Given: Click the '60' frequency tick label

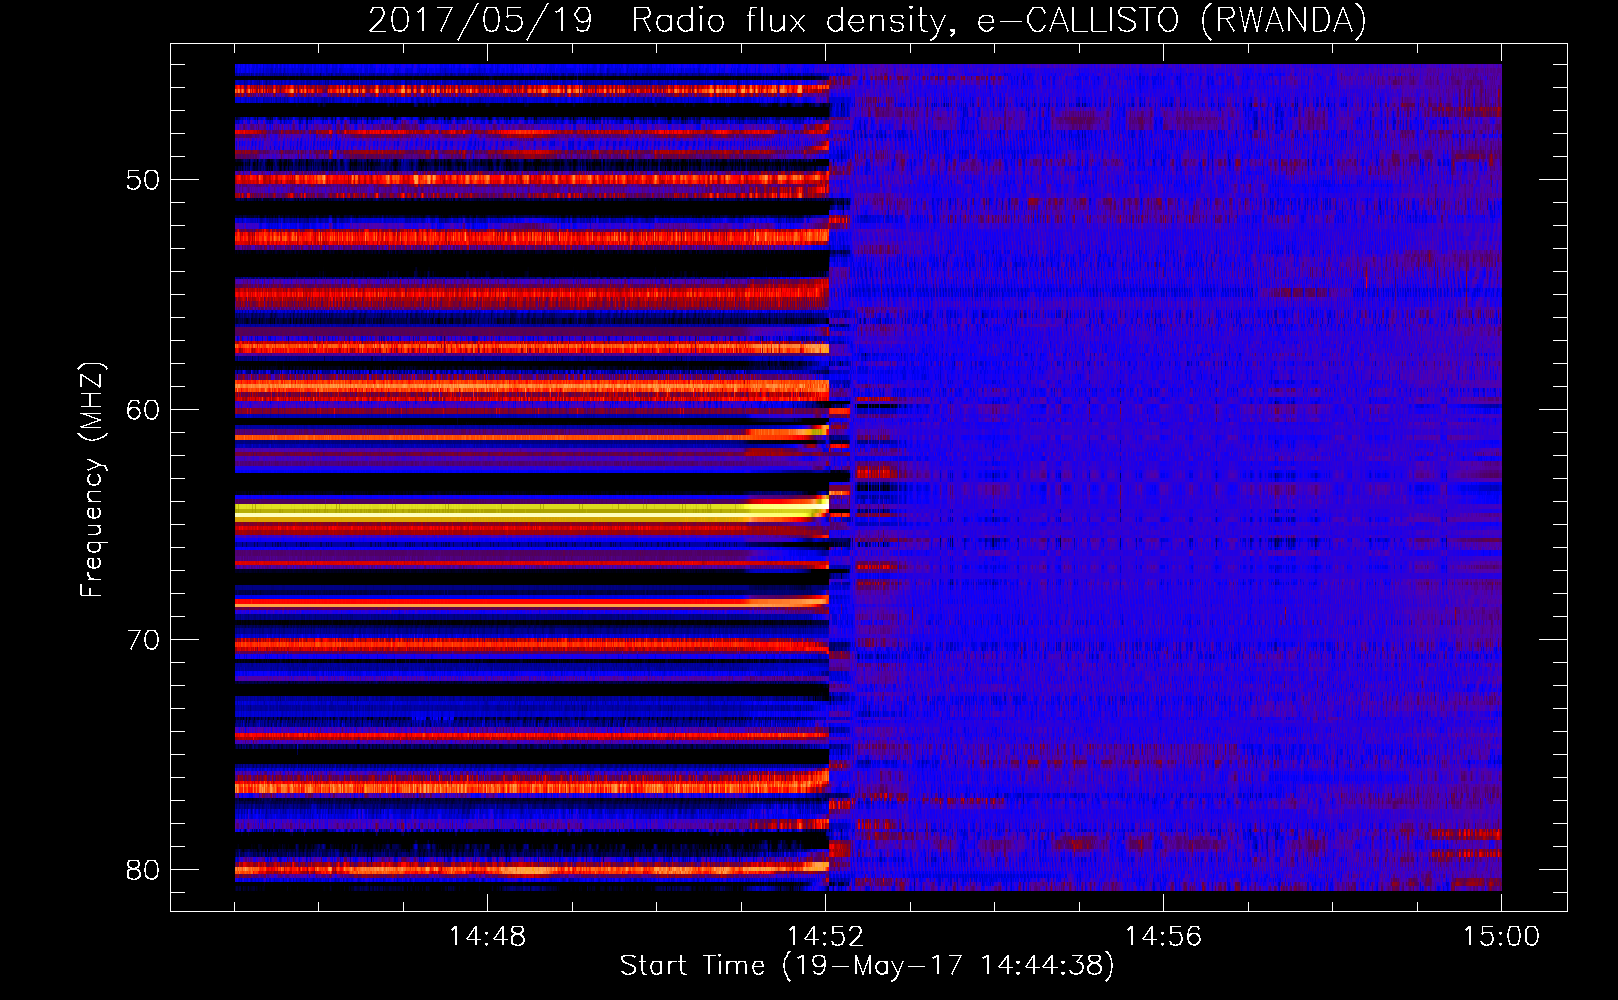Looking at the screenshot, I should pos(143,410).
